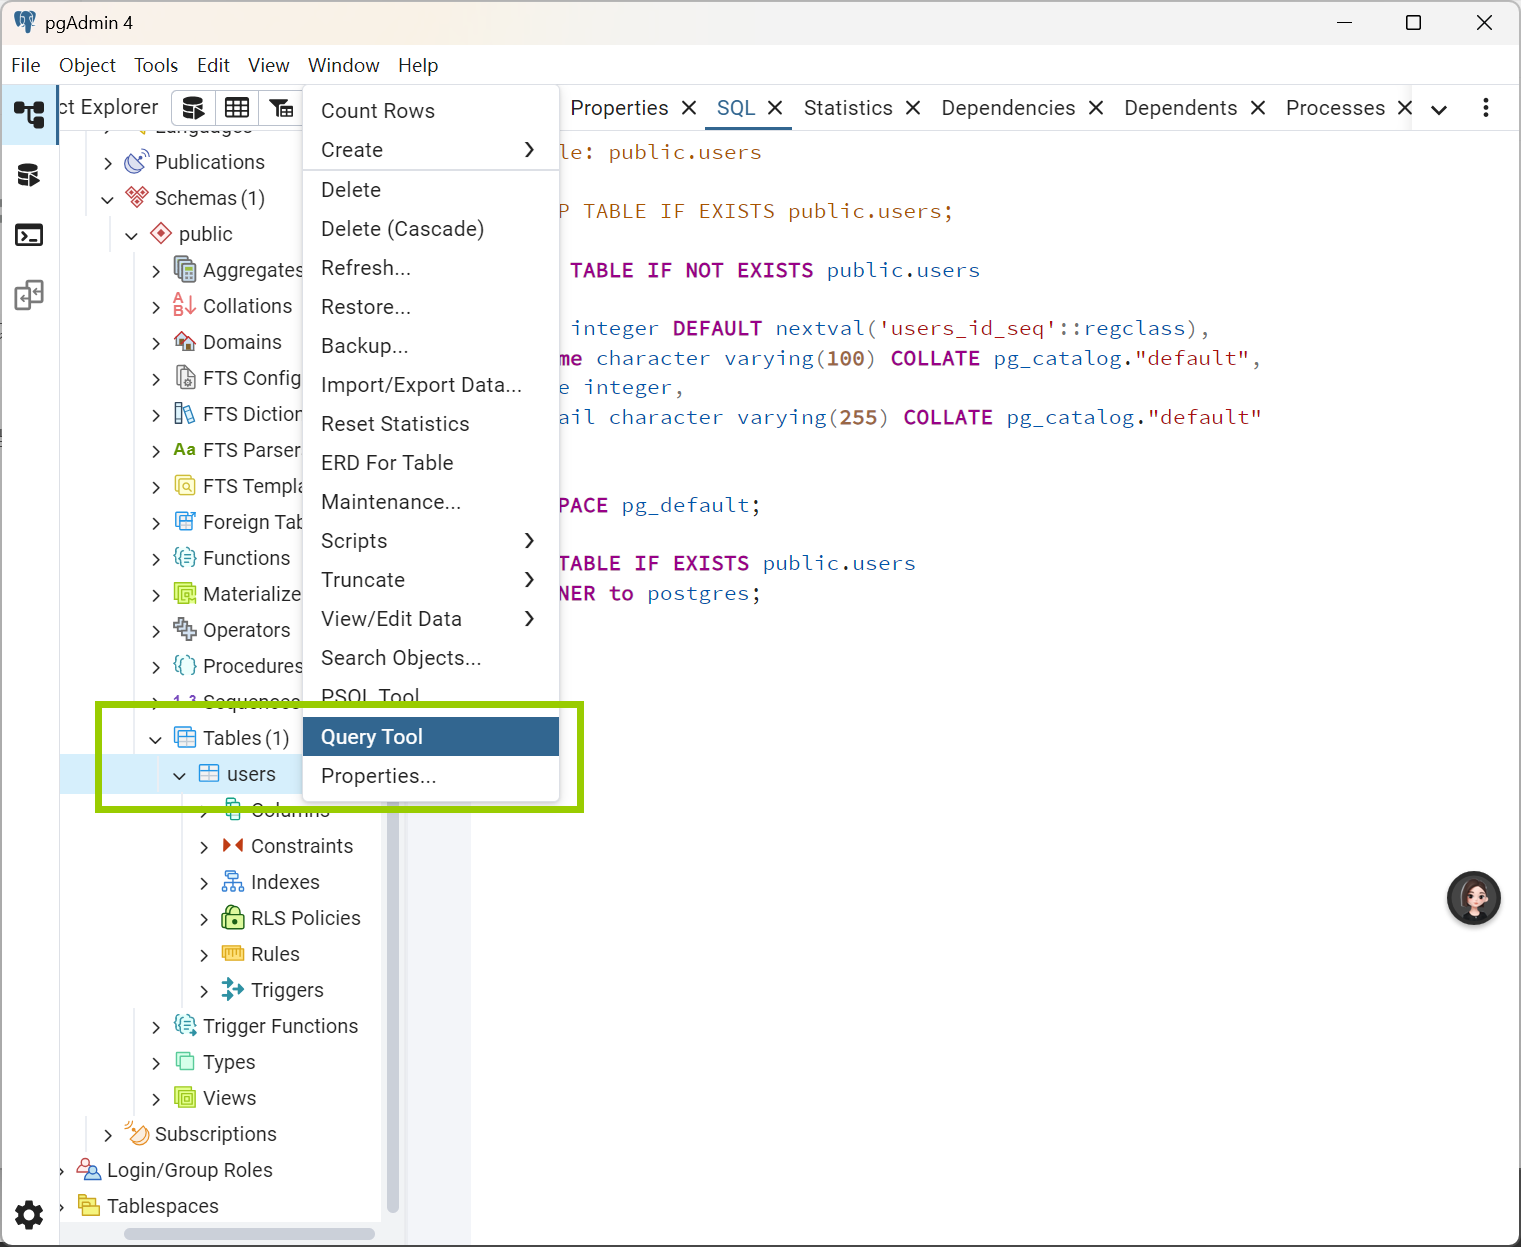Click the Aggregates node icon
Viewport: 1521px width, 1247px height.
[x=184, y=270]
